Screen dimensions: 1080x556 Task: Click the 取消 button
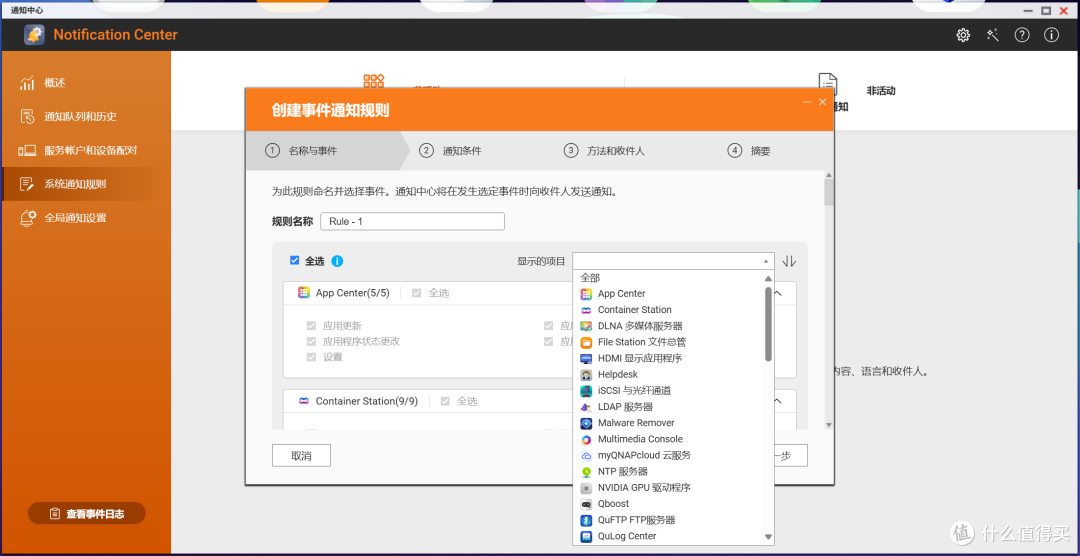coord(301,455)
